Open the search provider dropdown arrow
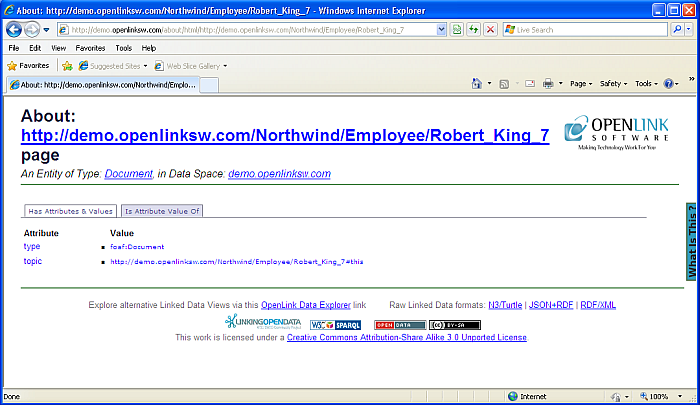The height and width of the screenshot is (405, 700). tap(688, 30)
